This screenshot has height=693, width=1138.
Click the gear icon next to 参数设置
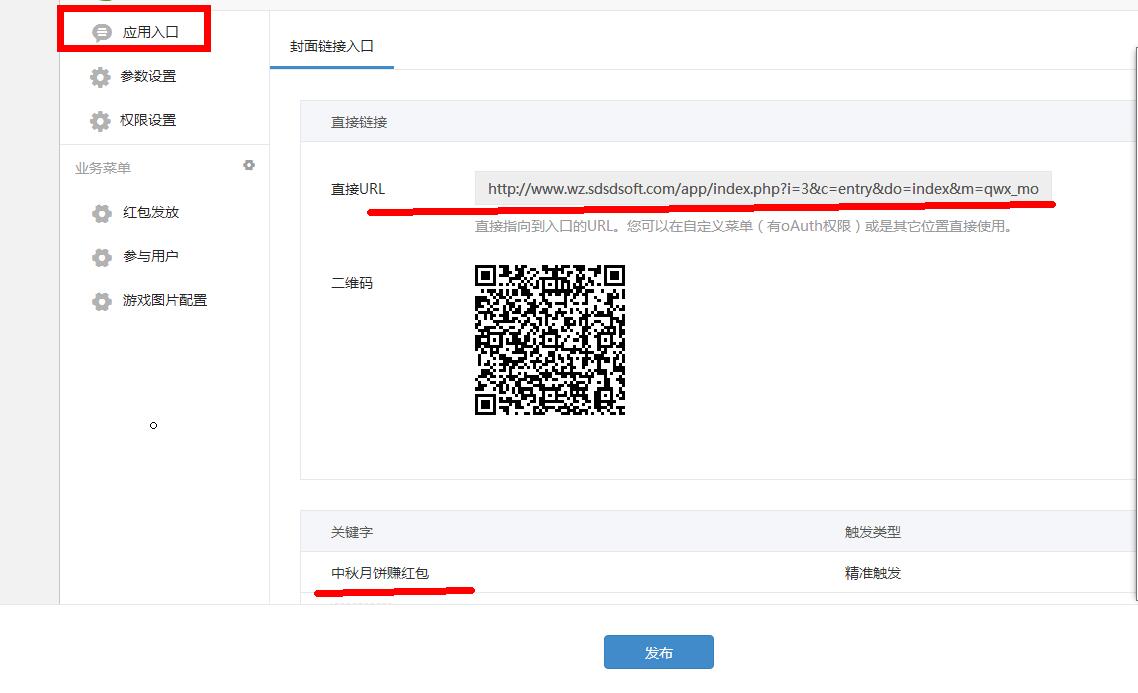[100, 77]
